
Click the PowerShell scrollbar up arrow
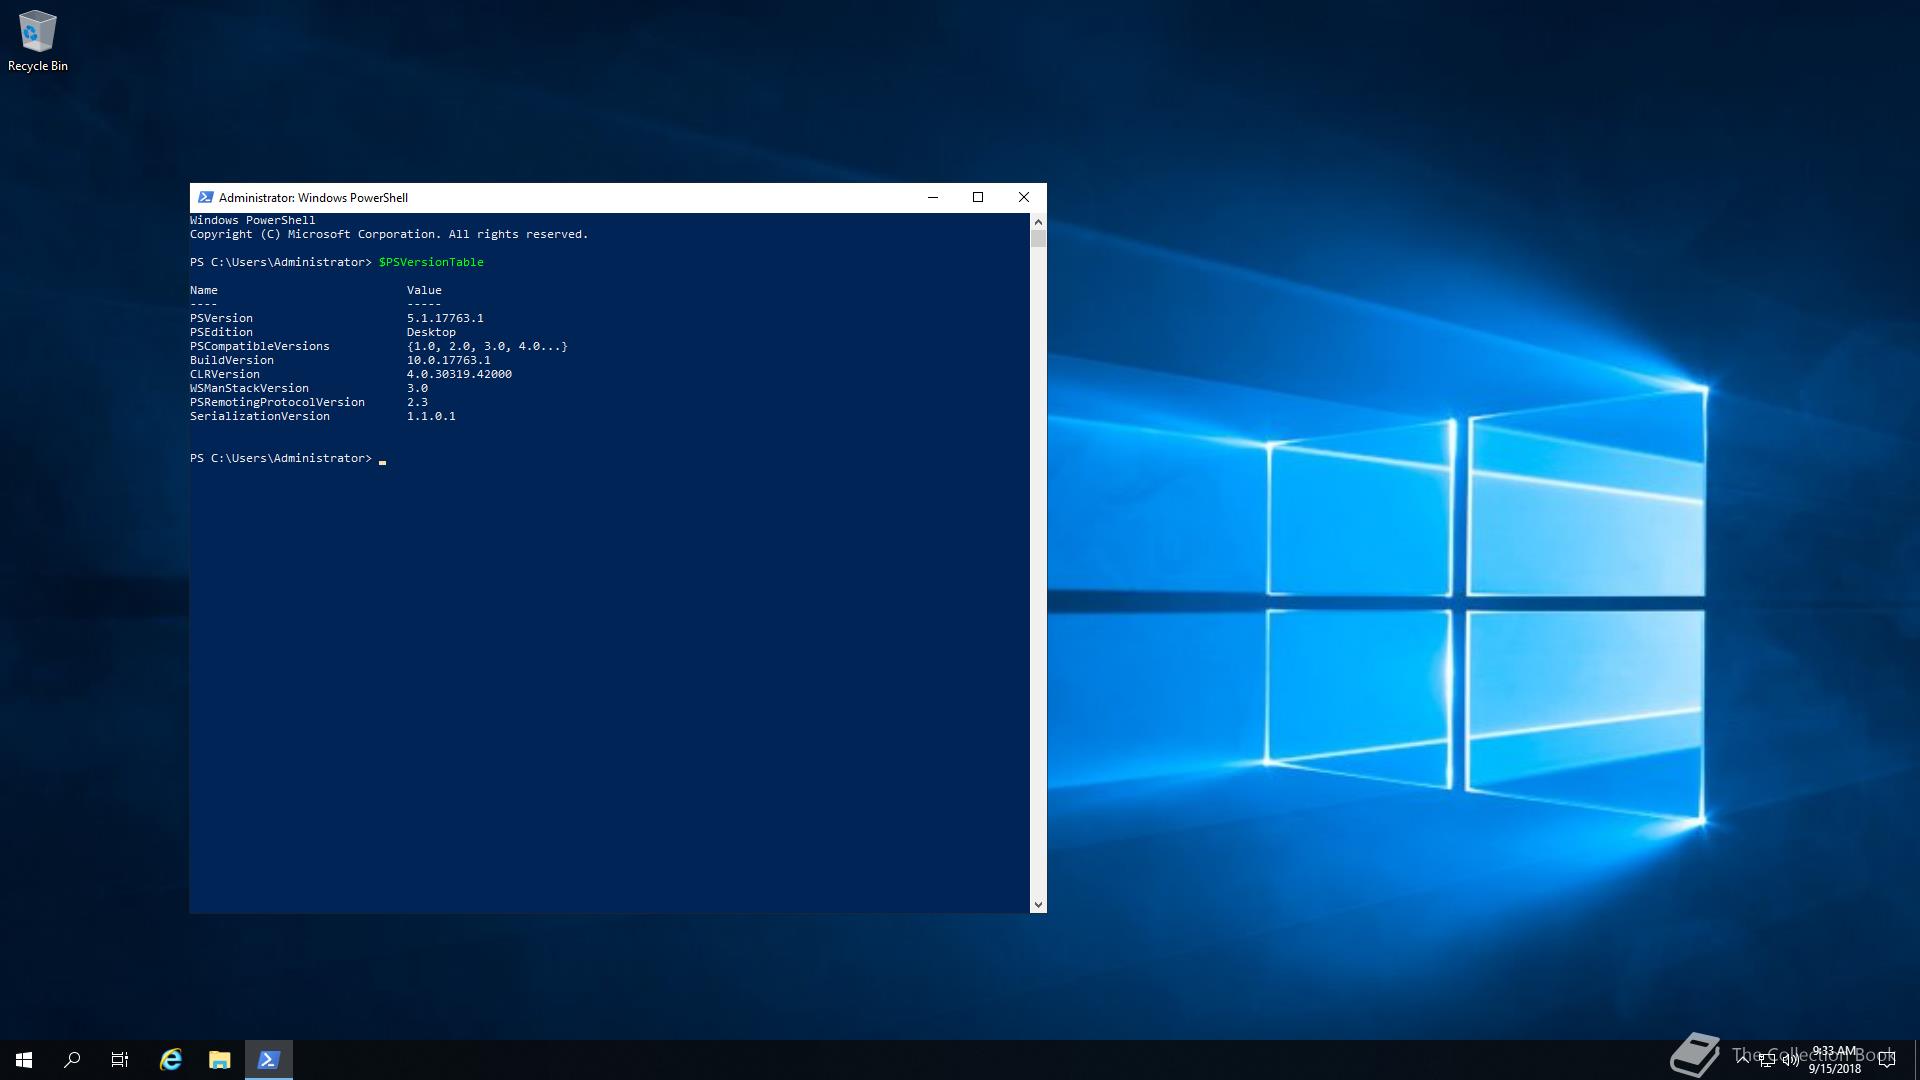pyautogui.click(x=1038, y=221)
